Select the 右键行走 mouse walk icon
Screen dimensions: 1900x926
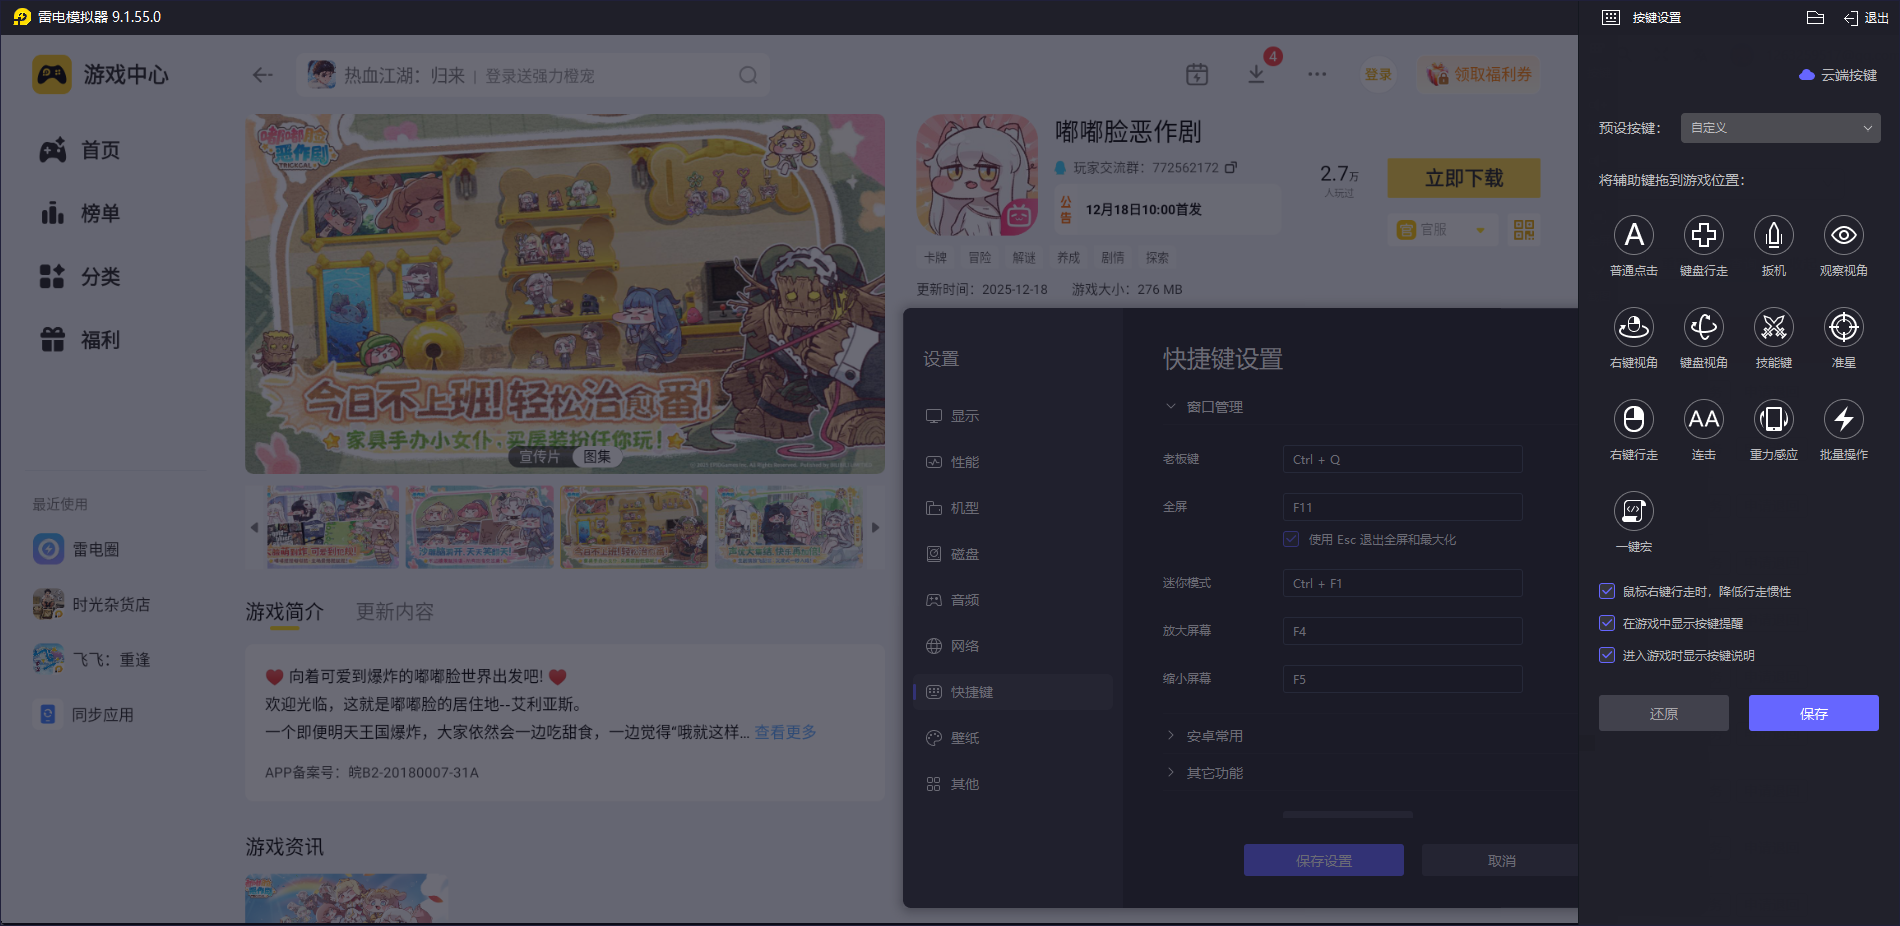[x=1634, y=419]
